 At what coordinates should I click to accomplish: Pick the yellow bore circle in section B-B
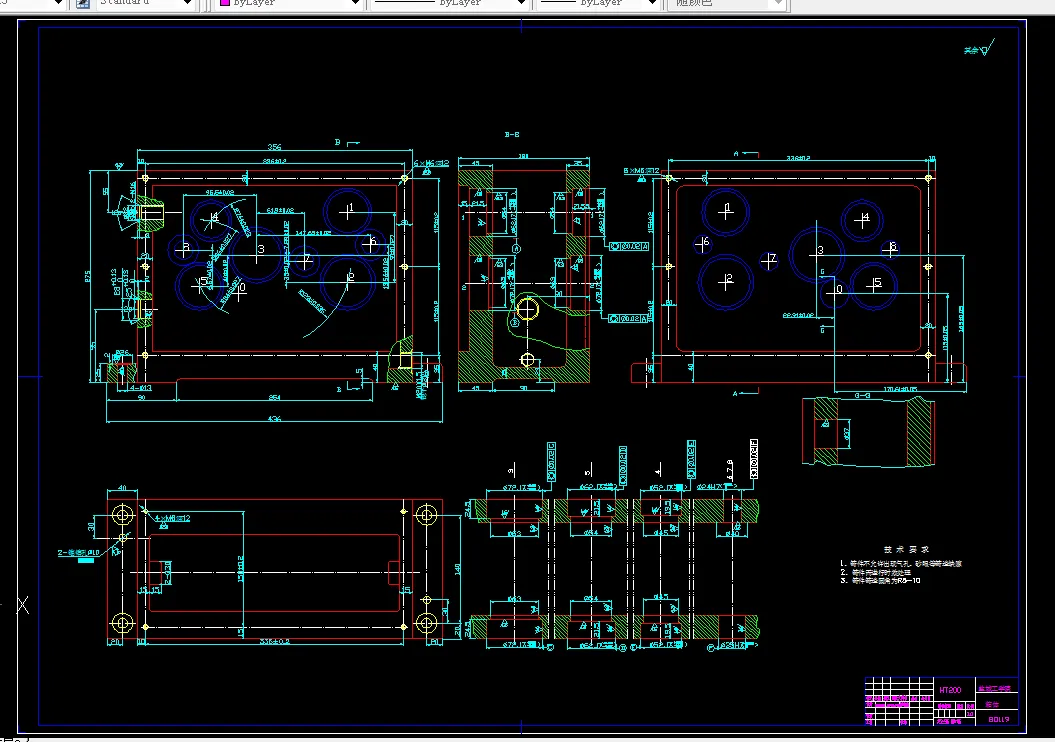[528, 310]
